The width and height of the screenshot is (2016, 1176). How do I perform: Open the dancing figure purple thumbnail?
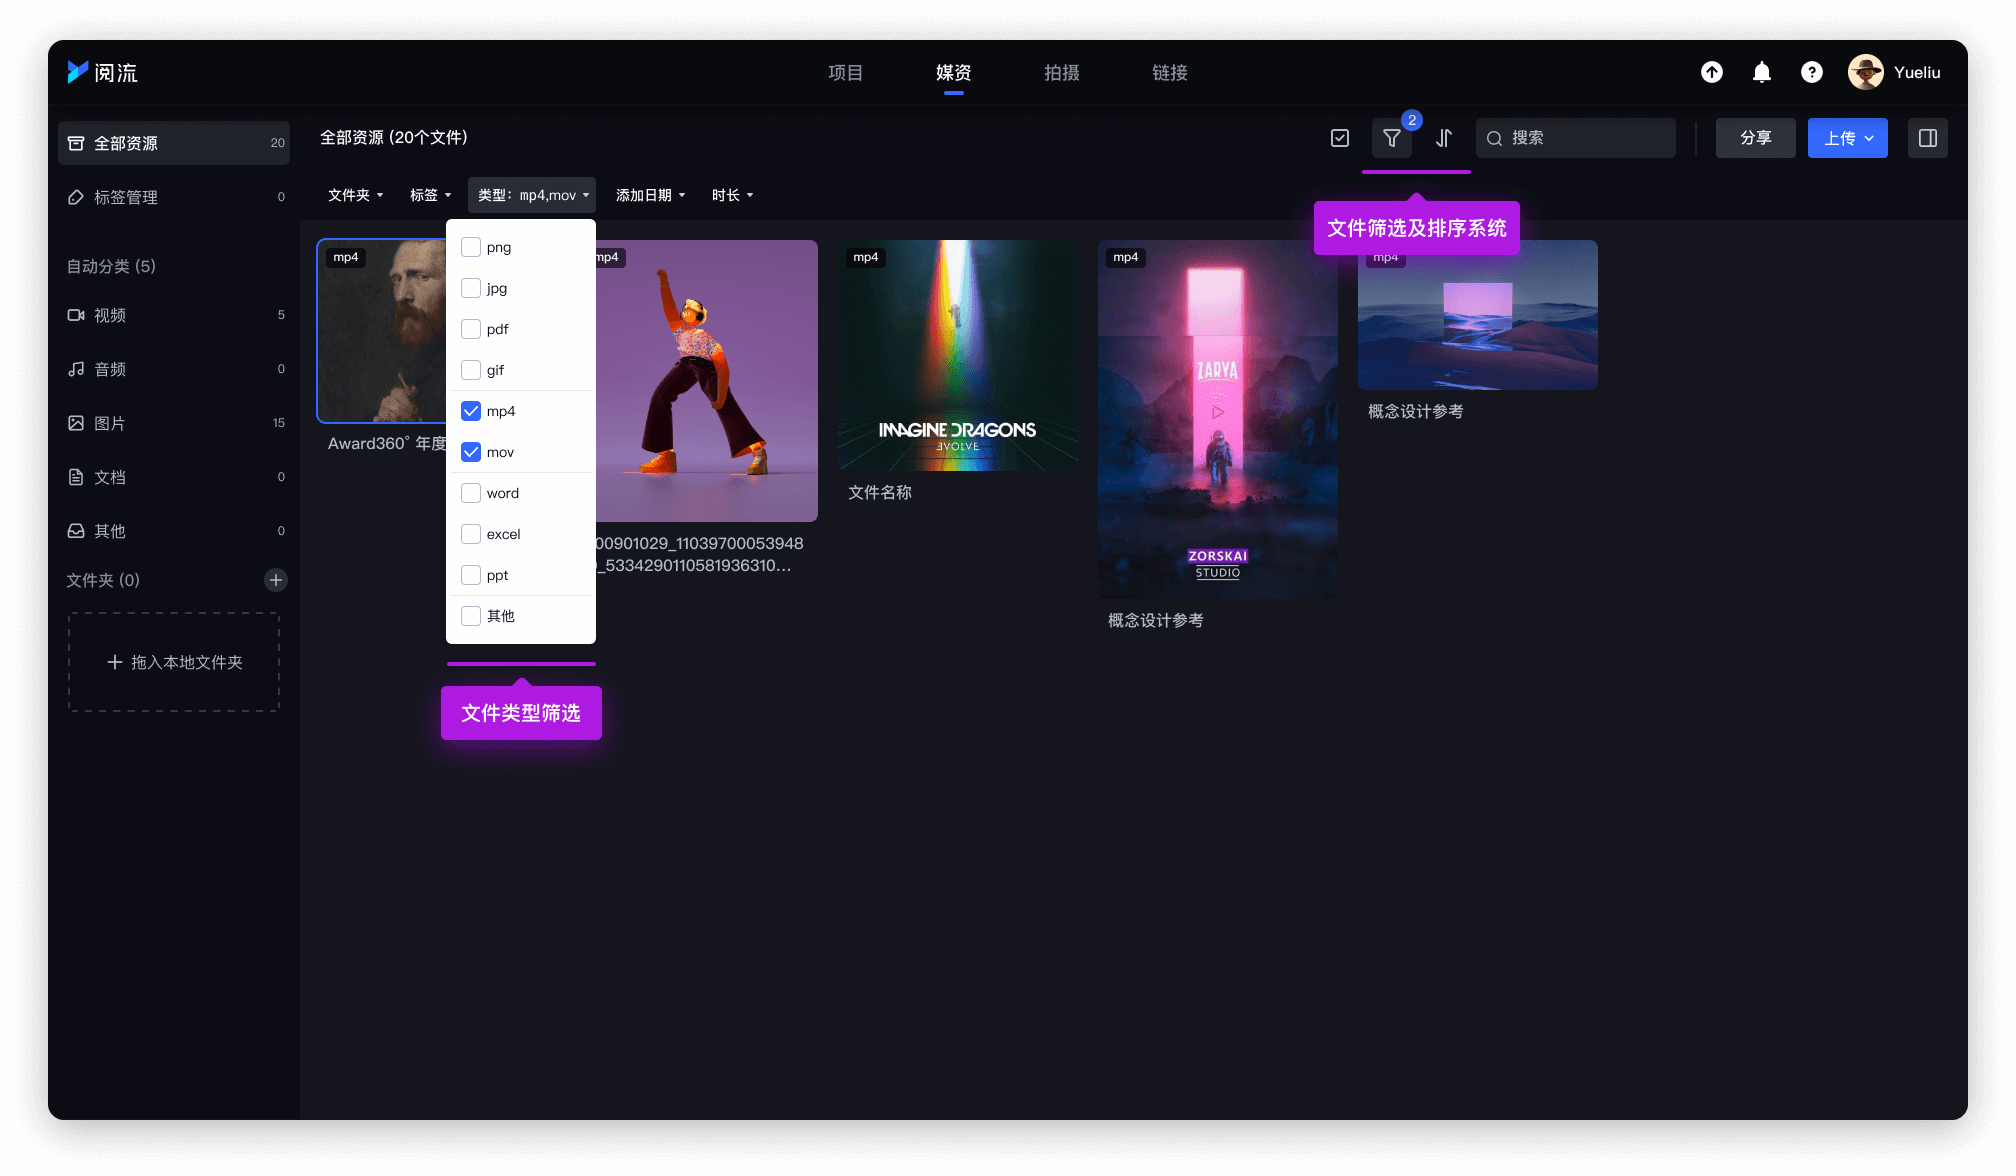[707, 381]
